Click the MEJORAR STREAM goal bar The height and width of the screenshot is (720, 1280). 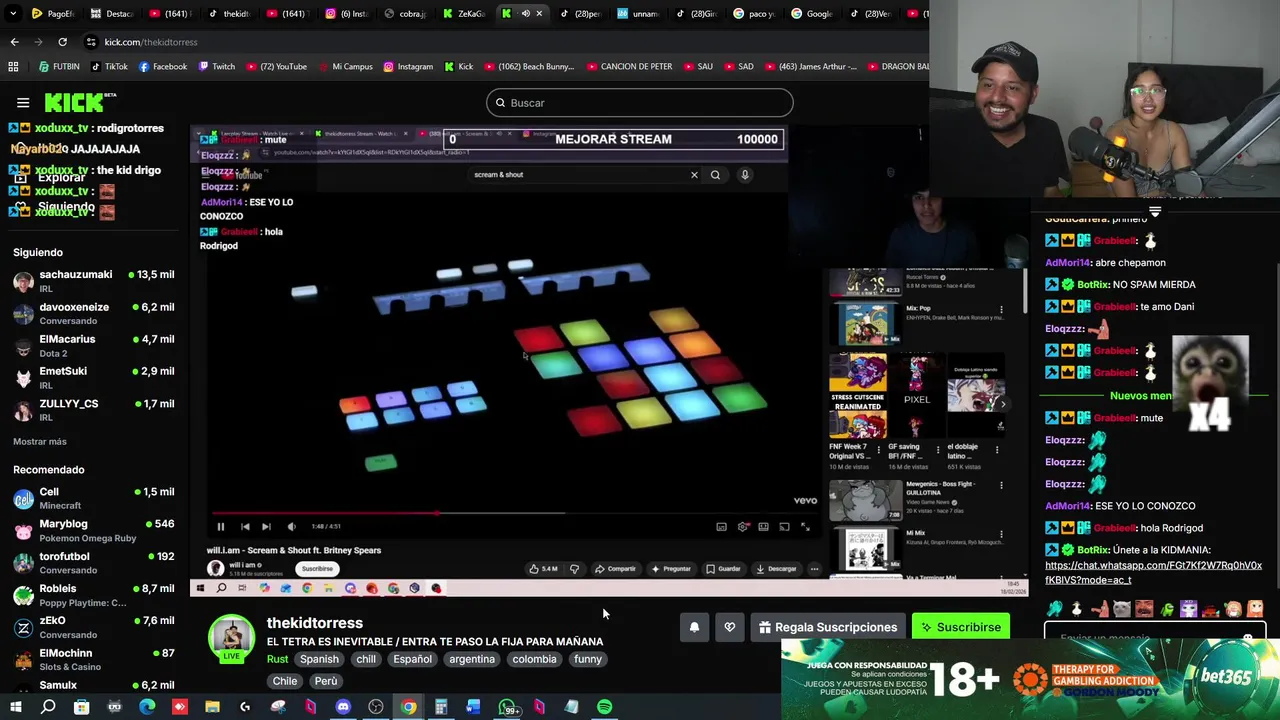tap(613, 139)
